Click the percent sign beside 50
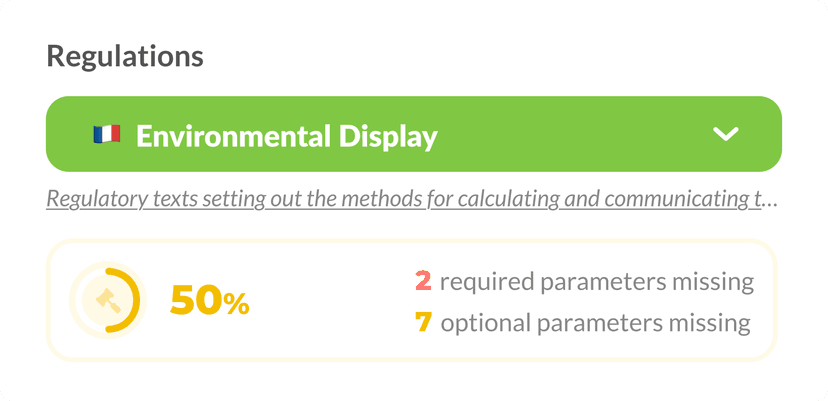828x401 pixels. point(236,304)
